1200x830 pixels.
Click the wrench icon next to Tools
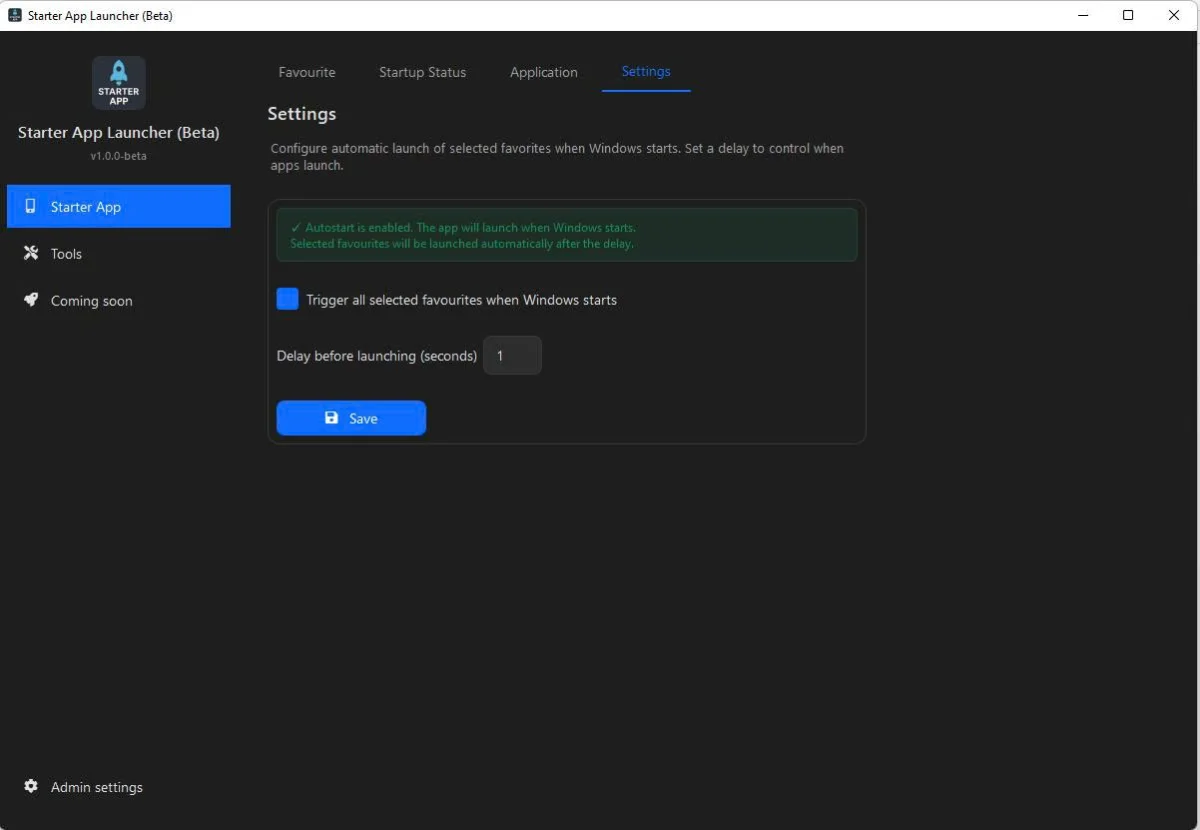pos(31,253)
